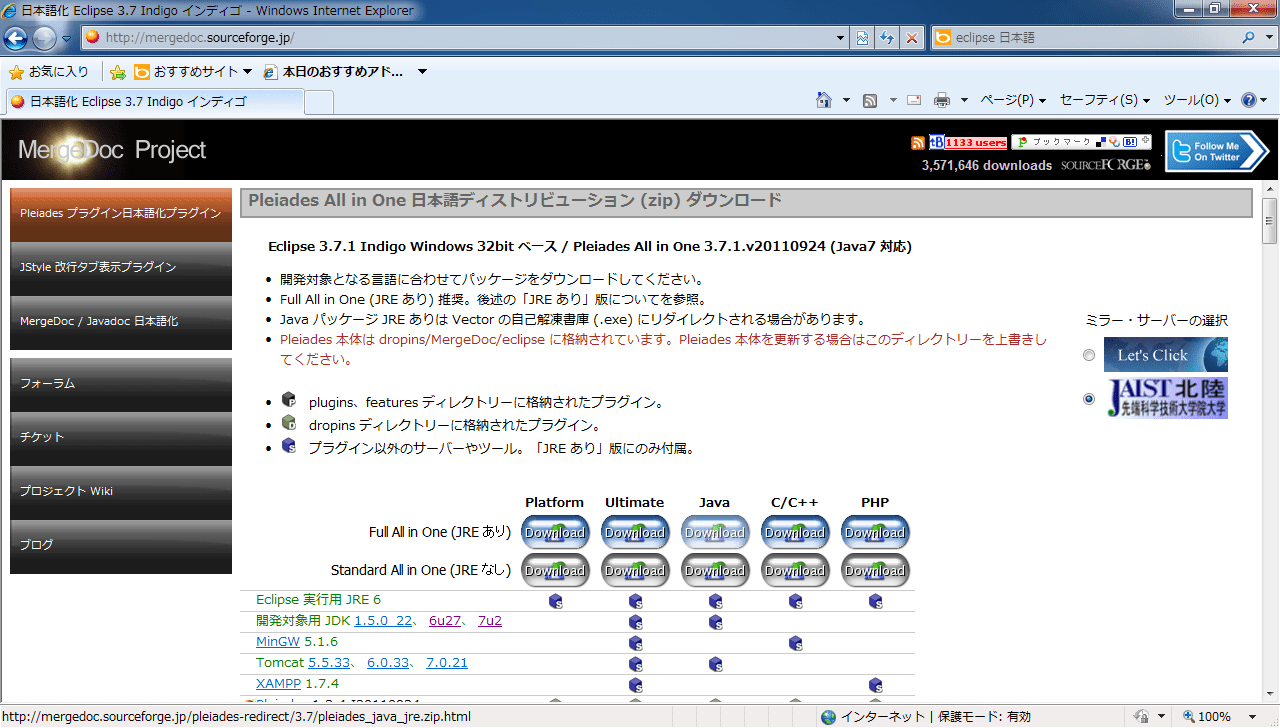Click the 1133 users bookmark counter
The width and height of the screenshot is (1280, 728).
[x=975, y=143]
